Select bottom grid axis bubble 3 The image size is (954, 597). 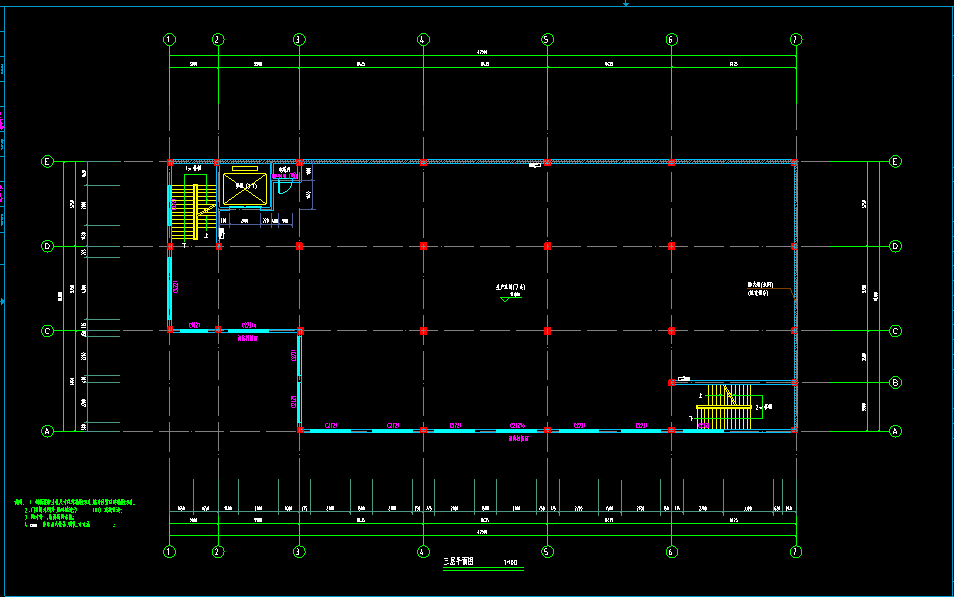tap(298, 551)
